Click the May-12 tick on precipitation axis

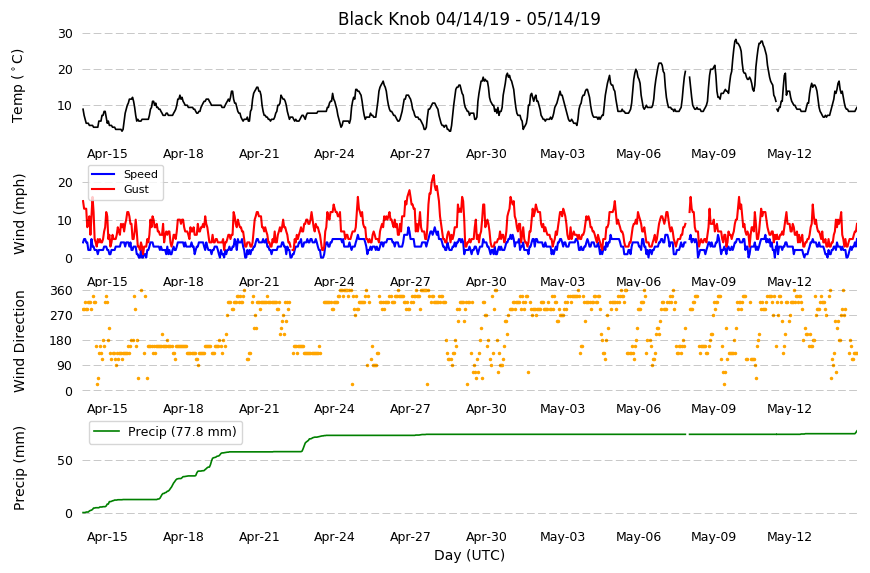(x=789, y=537)
